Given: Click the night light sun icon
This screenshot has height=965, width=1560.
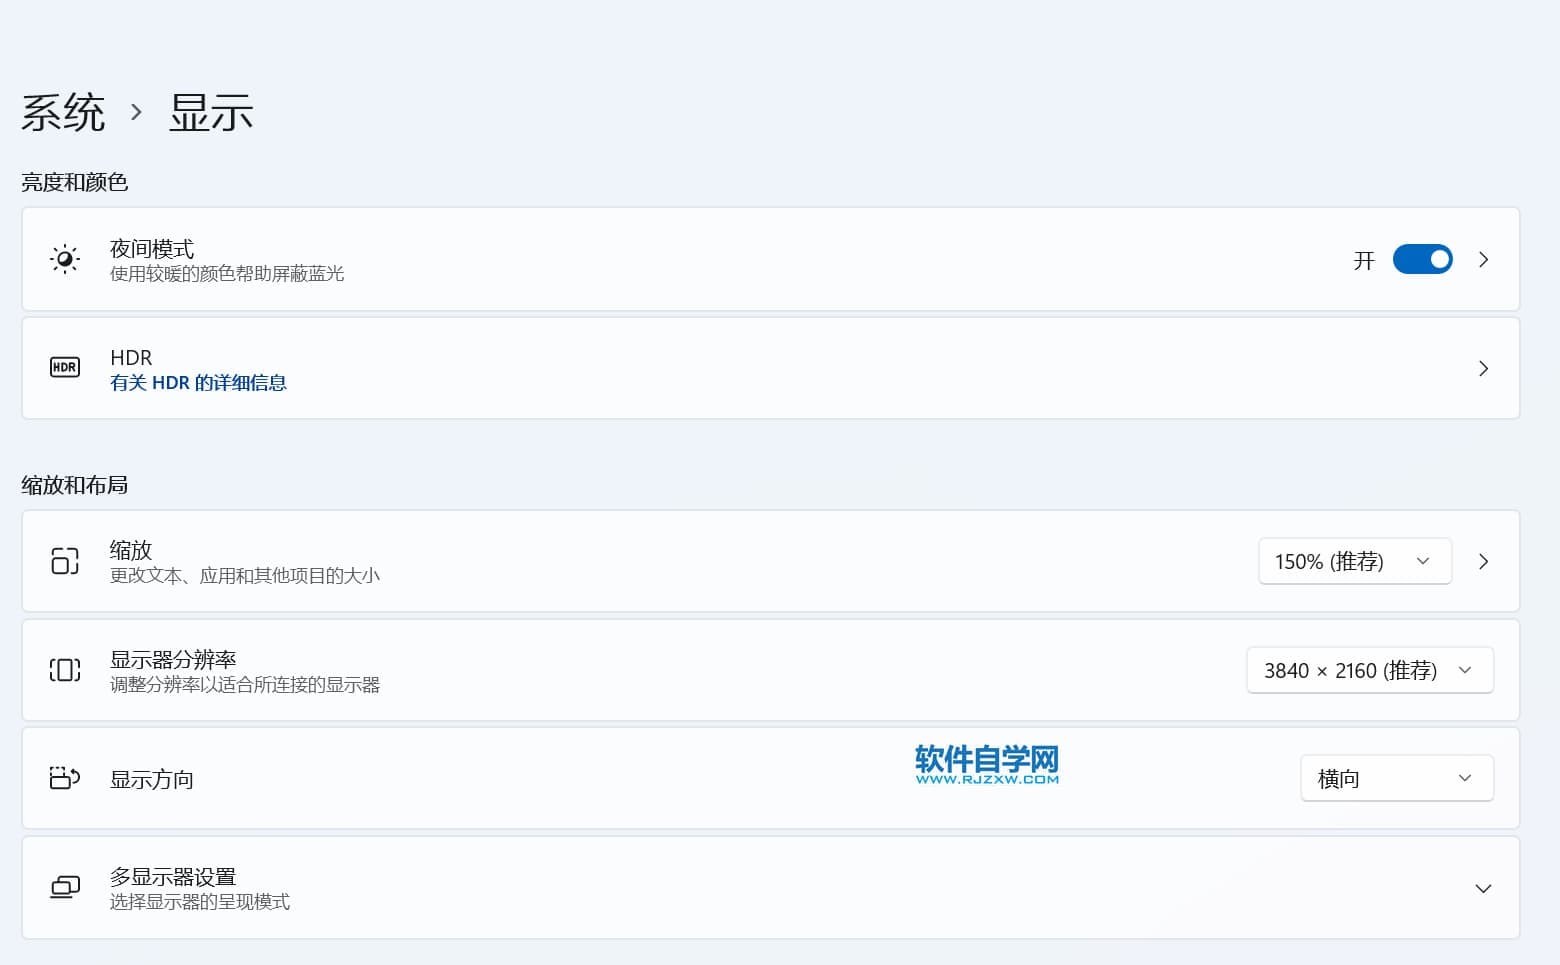Looking at the screenshot, I should click(65, 260).
